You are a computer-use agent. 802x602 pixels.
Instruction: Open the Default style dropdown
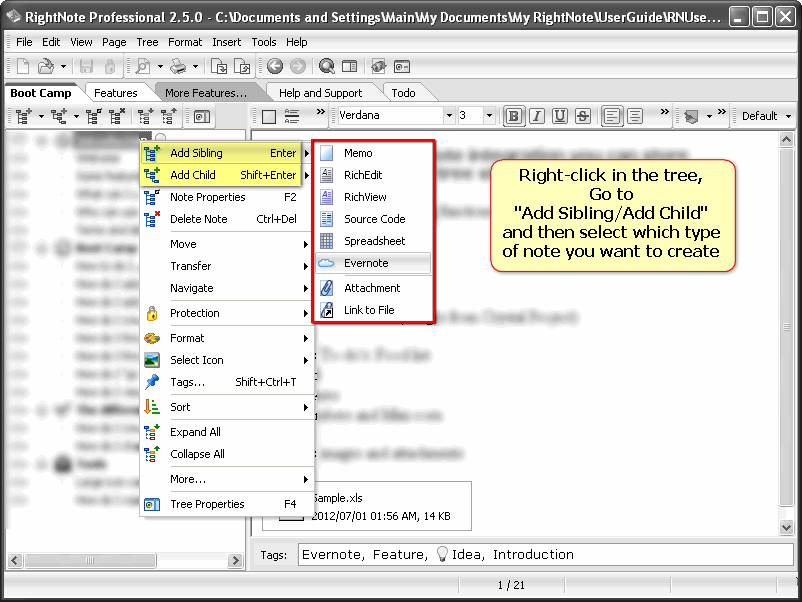[x=788, y=117]
